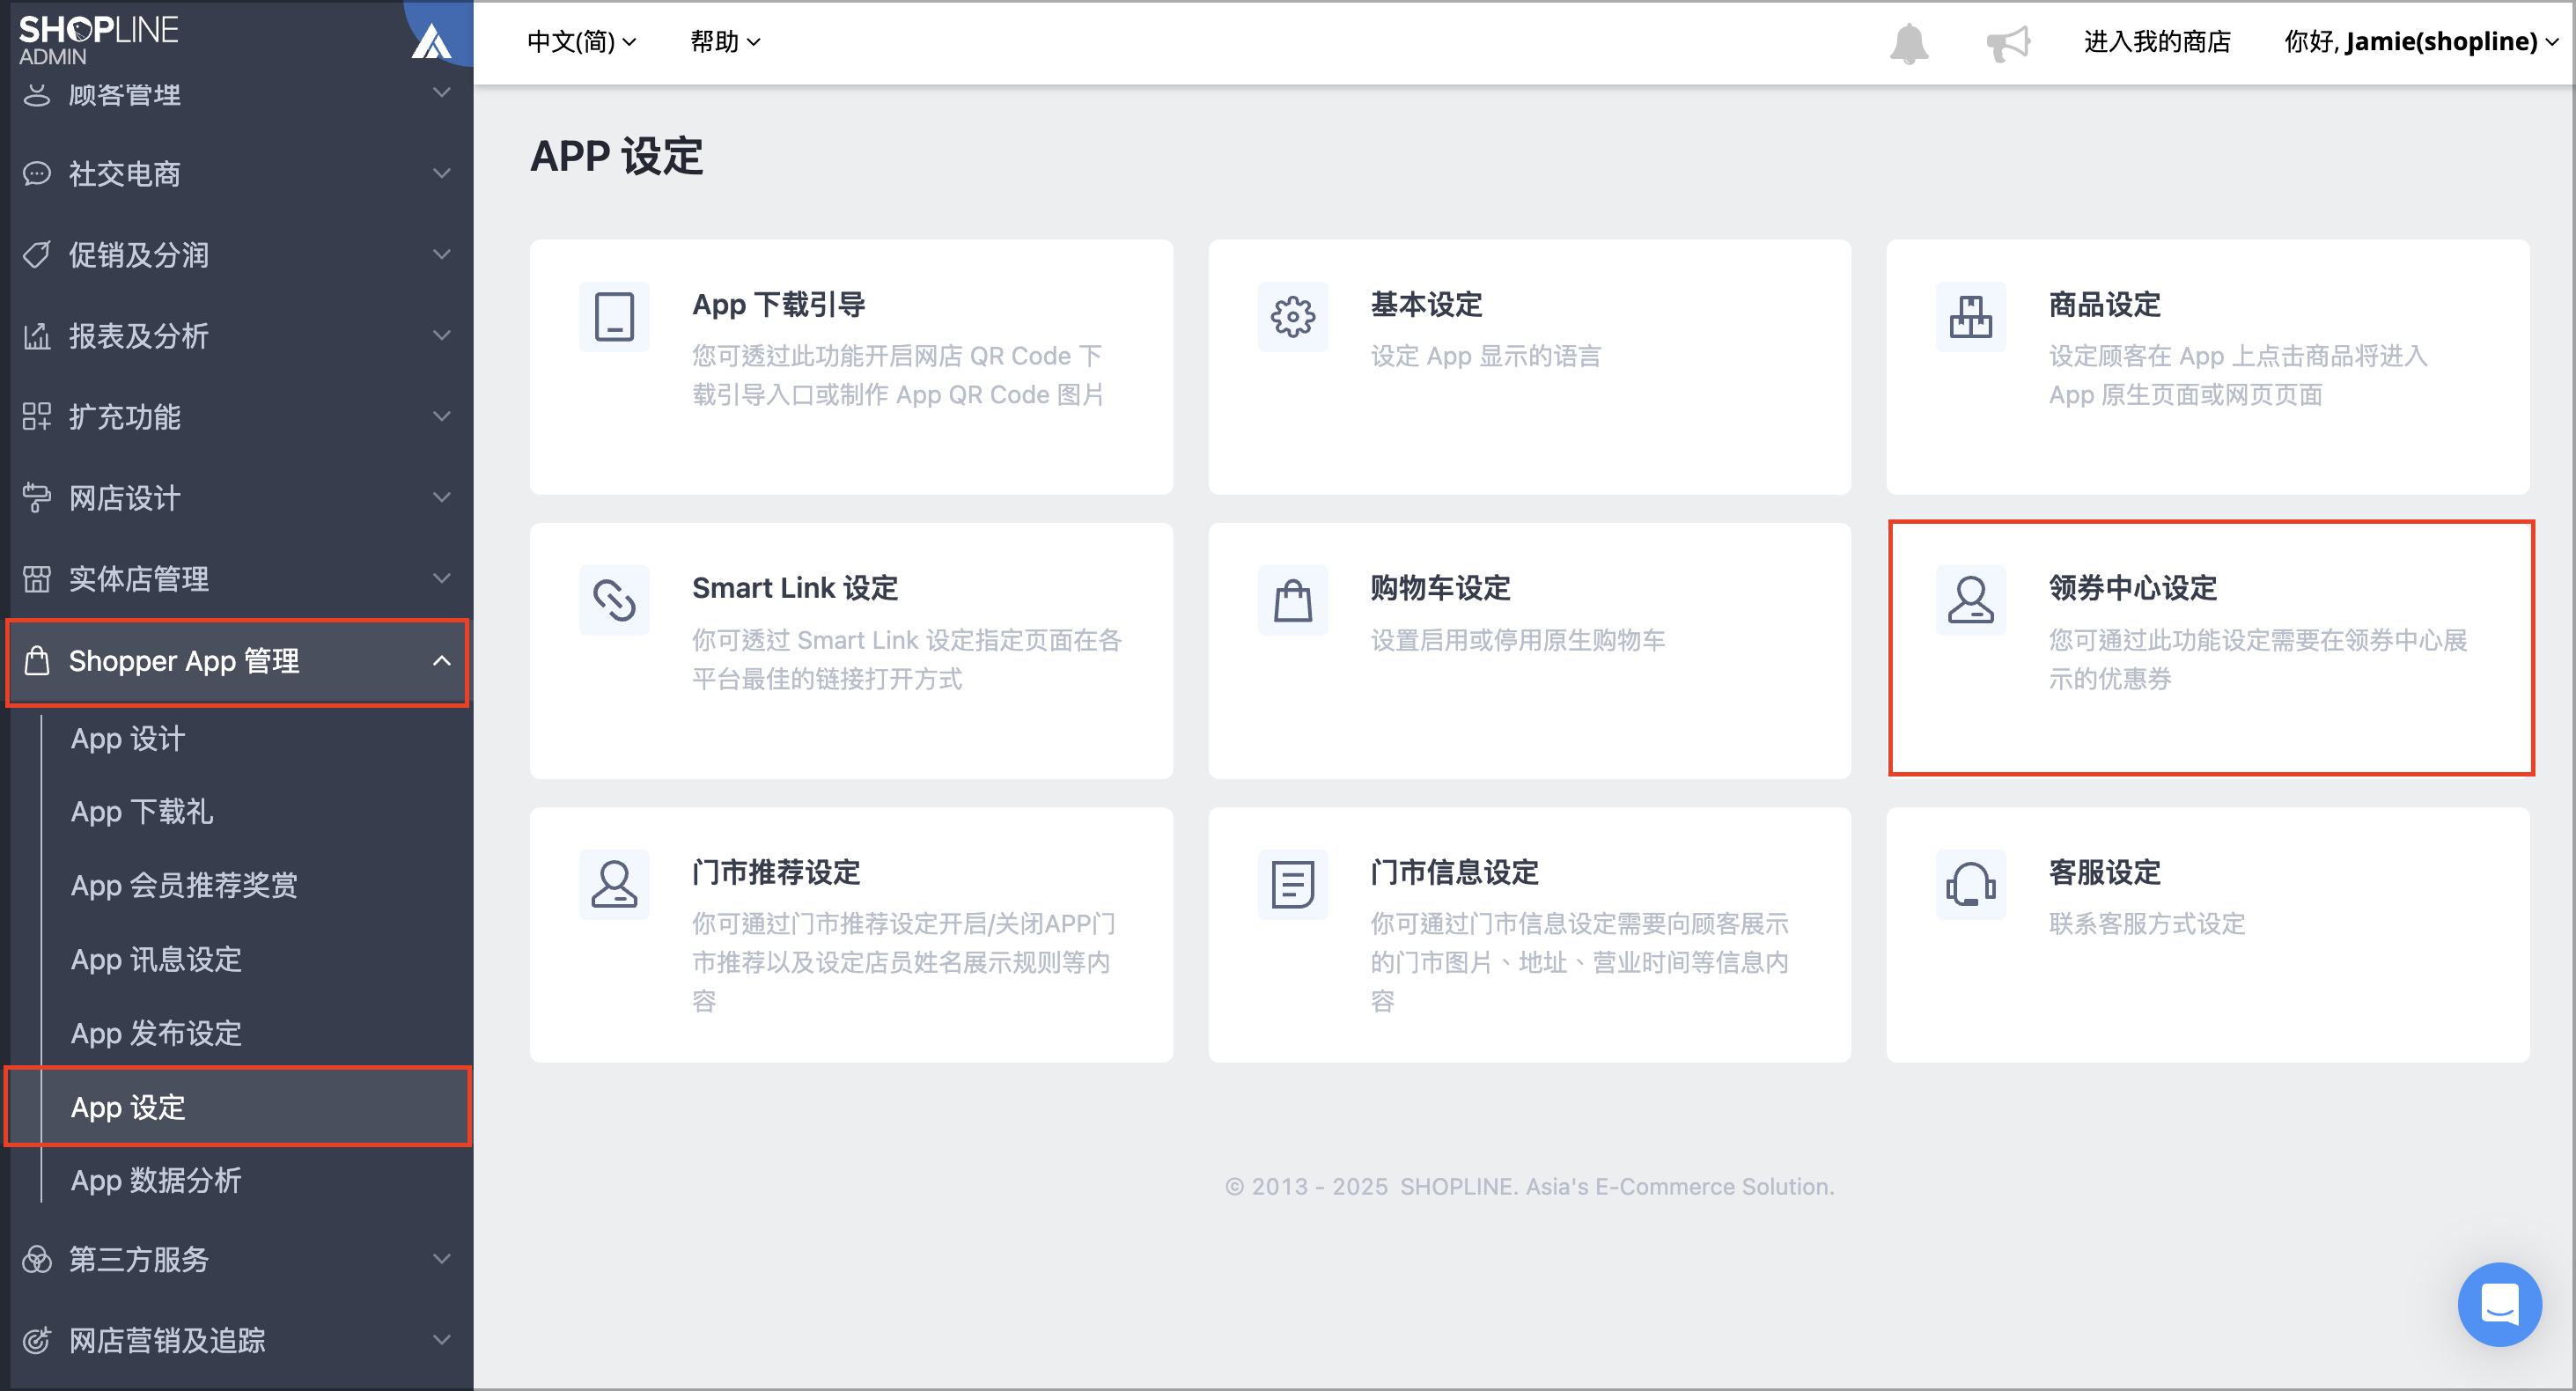This screenshot has width=2576, height=1391.
Task: Click the 第三方服务 sidebar label
Action: click(139, 1259)
